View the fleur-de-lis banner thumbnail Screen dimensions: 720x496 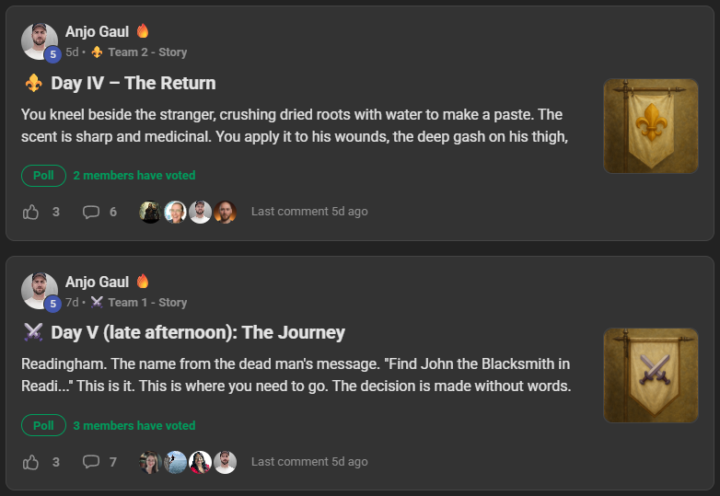coord(650,126)
